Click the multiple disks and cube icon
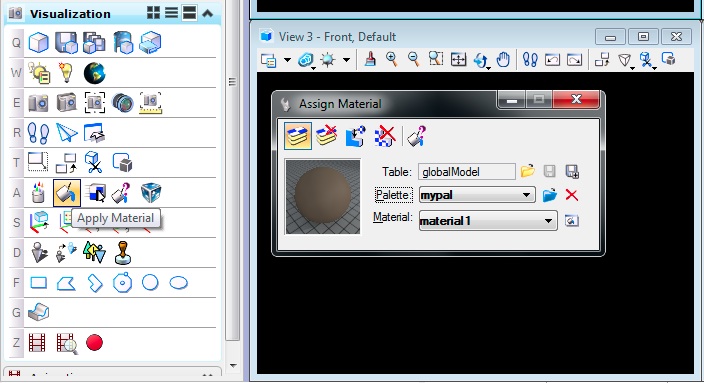 click(94, 43)
